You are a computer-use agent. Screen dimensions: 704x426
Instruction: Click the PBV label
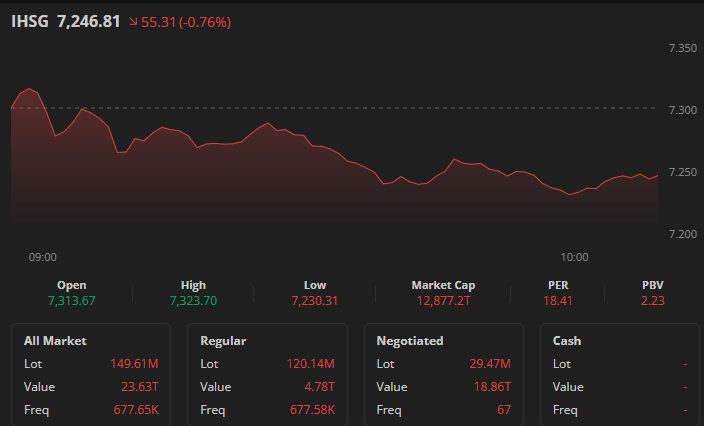[x=653, y=285]
